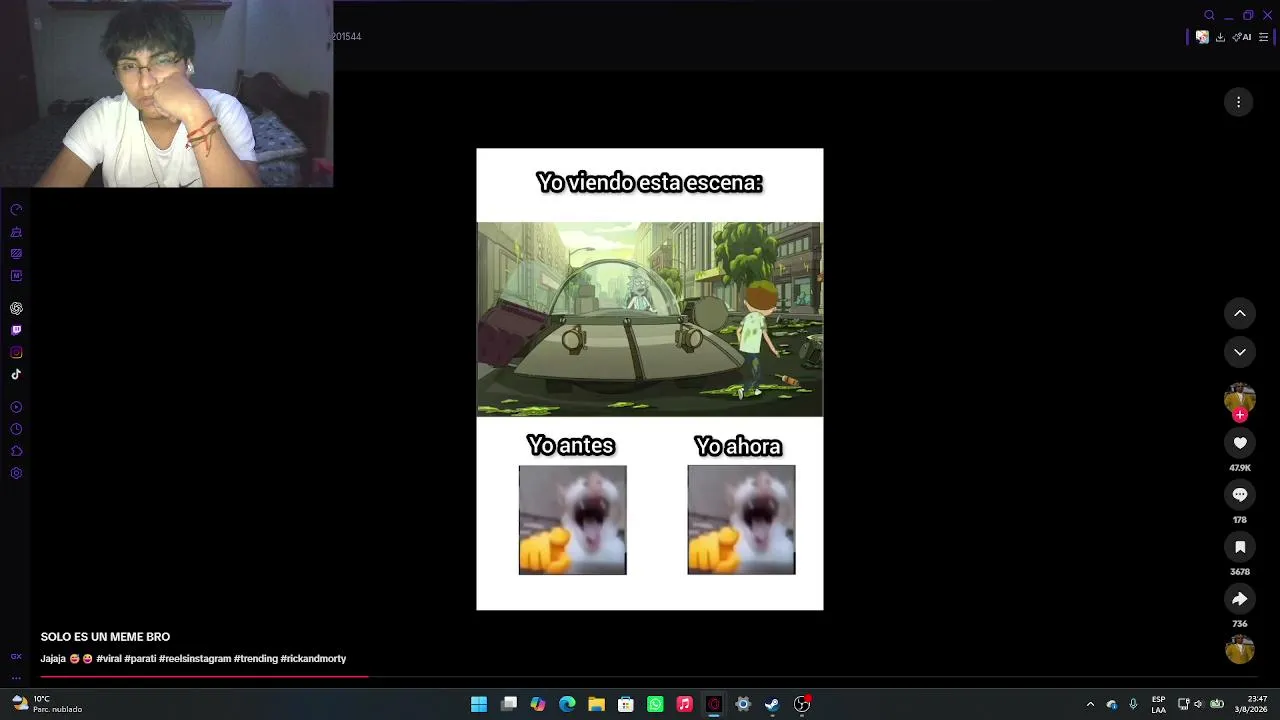Screen dimensions: 1280x720
Task: Open the Instagram sidebar panel
Action: [x=16, y=352]
